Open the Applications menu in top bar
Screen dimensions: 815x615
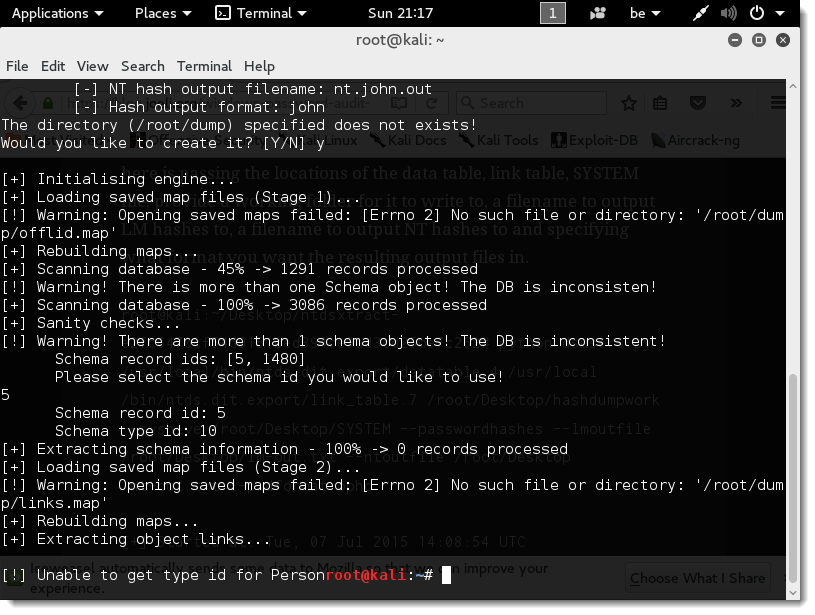tap(56, 13)
